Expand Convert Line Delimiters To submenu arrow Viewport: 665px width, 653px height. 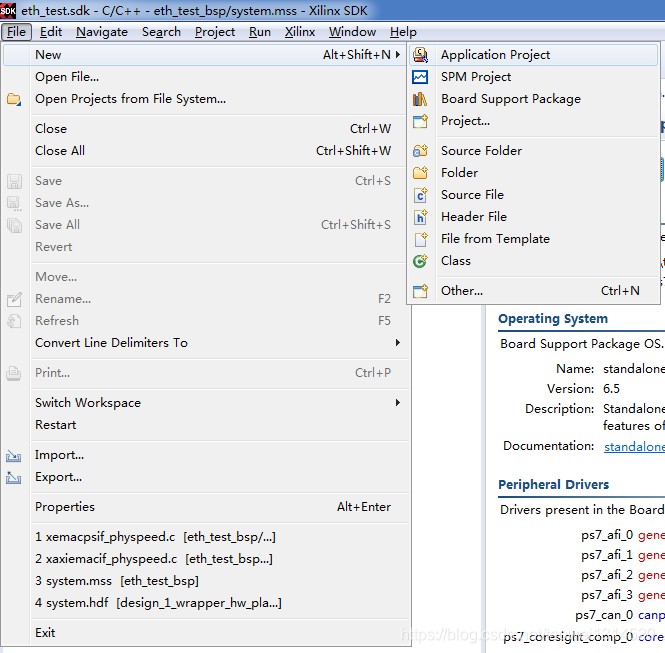[x=398, y=342]
